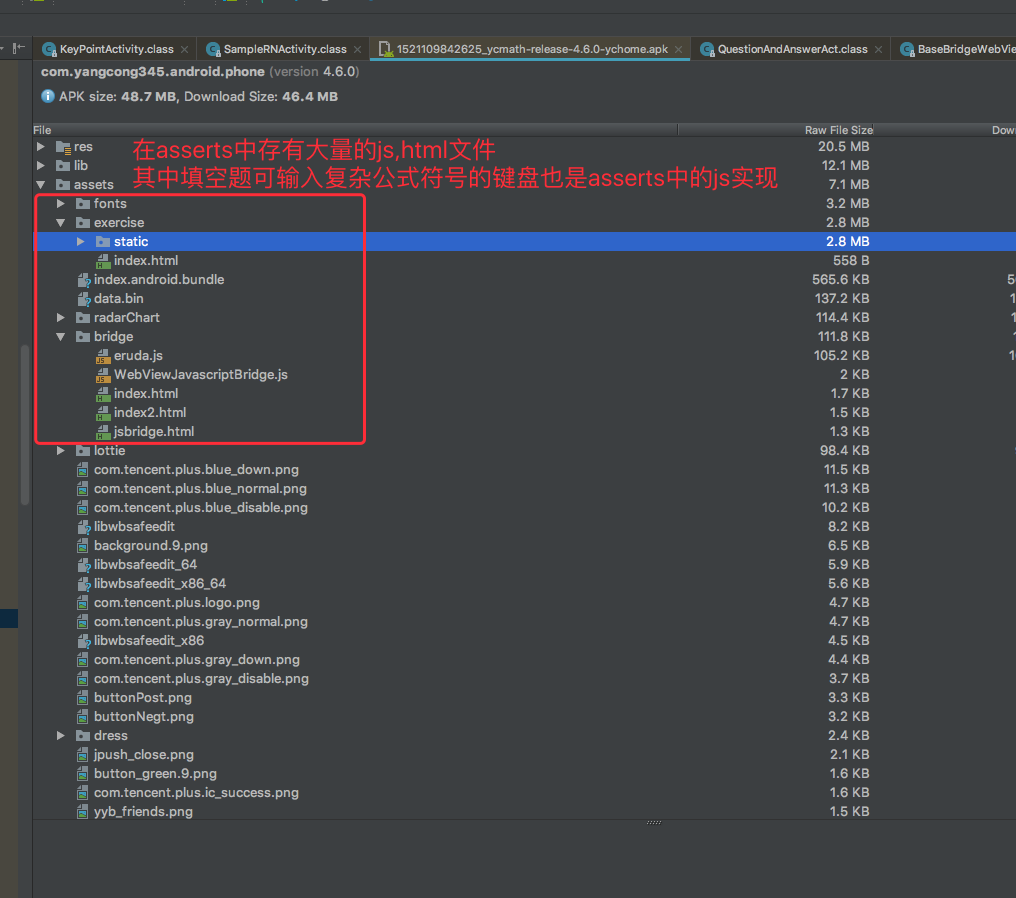Expand the static folder arrow
The width and height of the screenshot is (1016, 898).
point(81,241)
